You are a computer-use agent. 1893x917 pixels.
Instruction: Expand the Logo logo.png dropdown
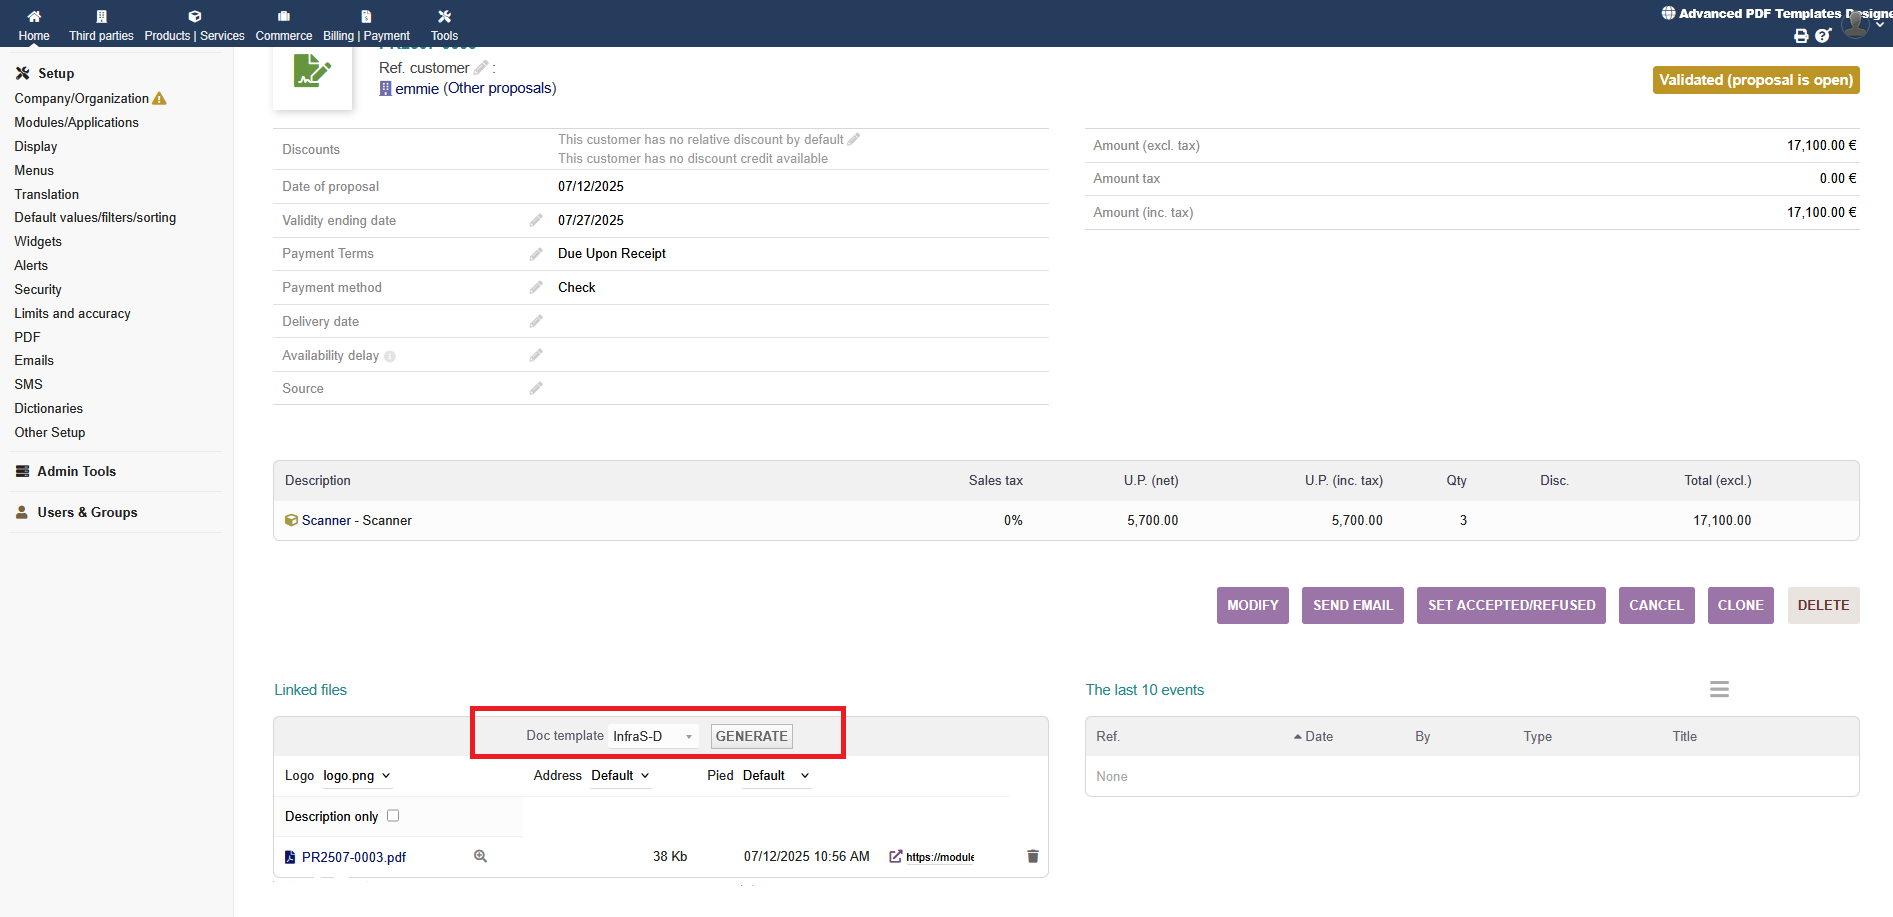pos(357,776)
